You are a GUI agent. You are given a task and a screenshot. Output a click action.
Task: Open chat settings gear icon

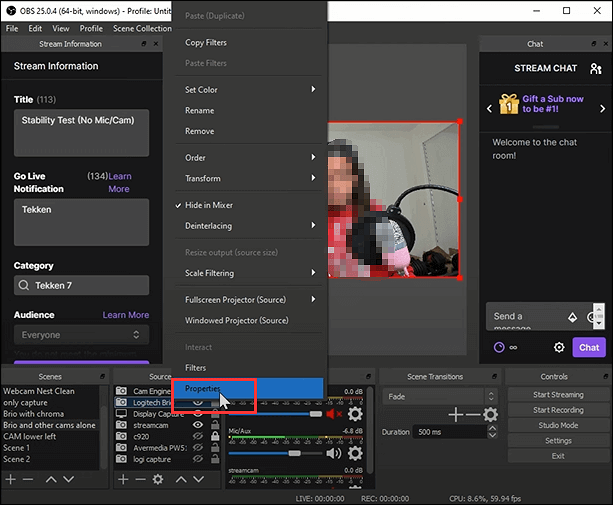(559, 348)
